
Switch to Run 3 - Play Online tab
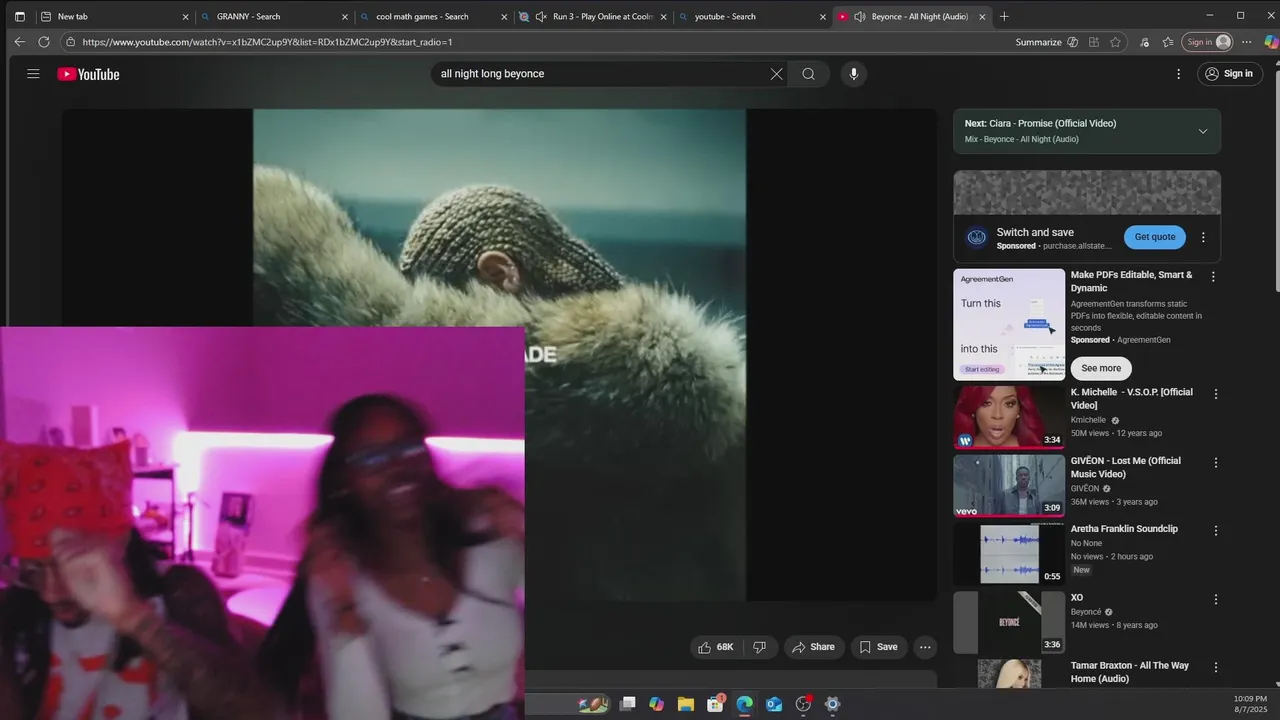(x=593, y=16)
